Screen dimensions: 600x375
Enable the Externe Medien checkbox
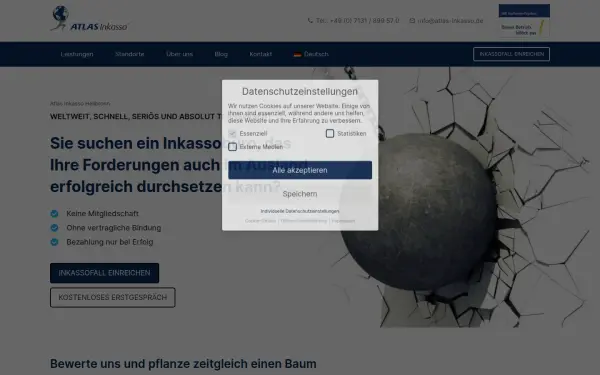point(232,147)
